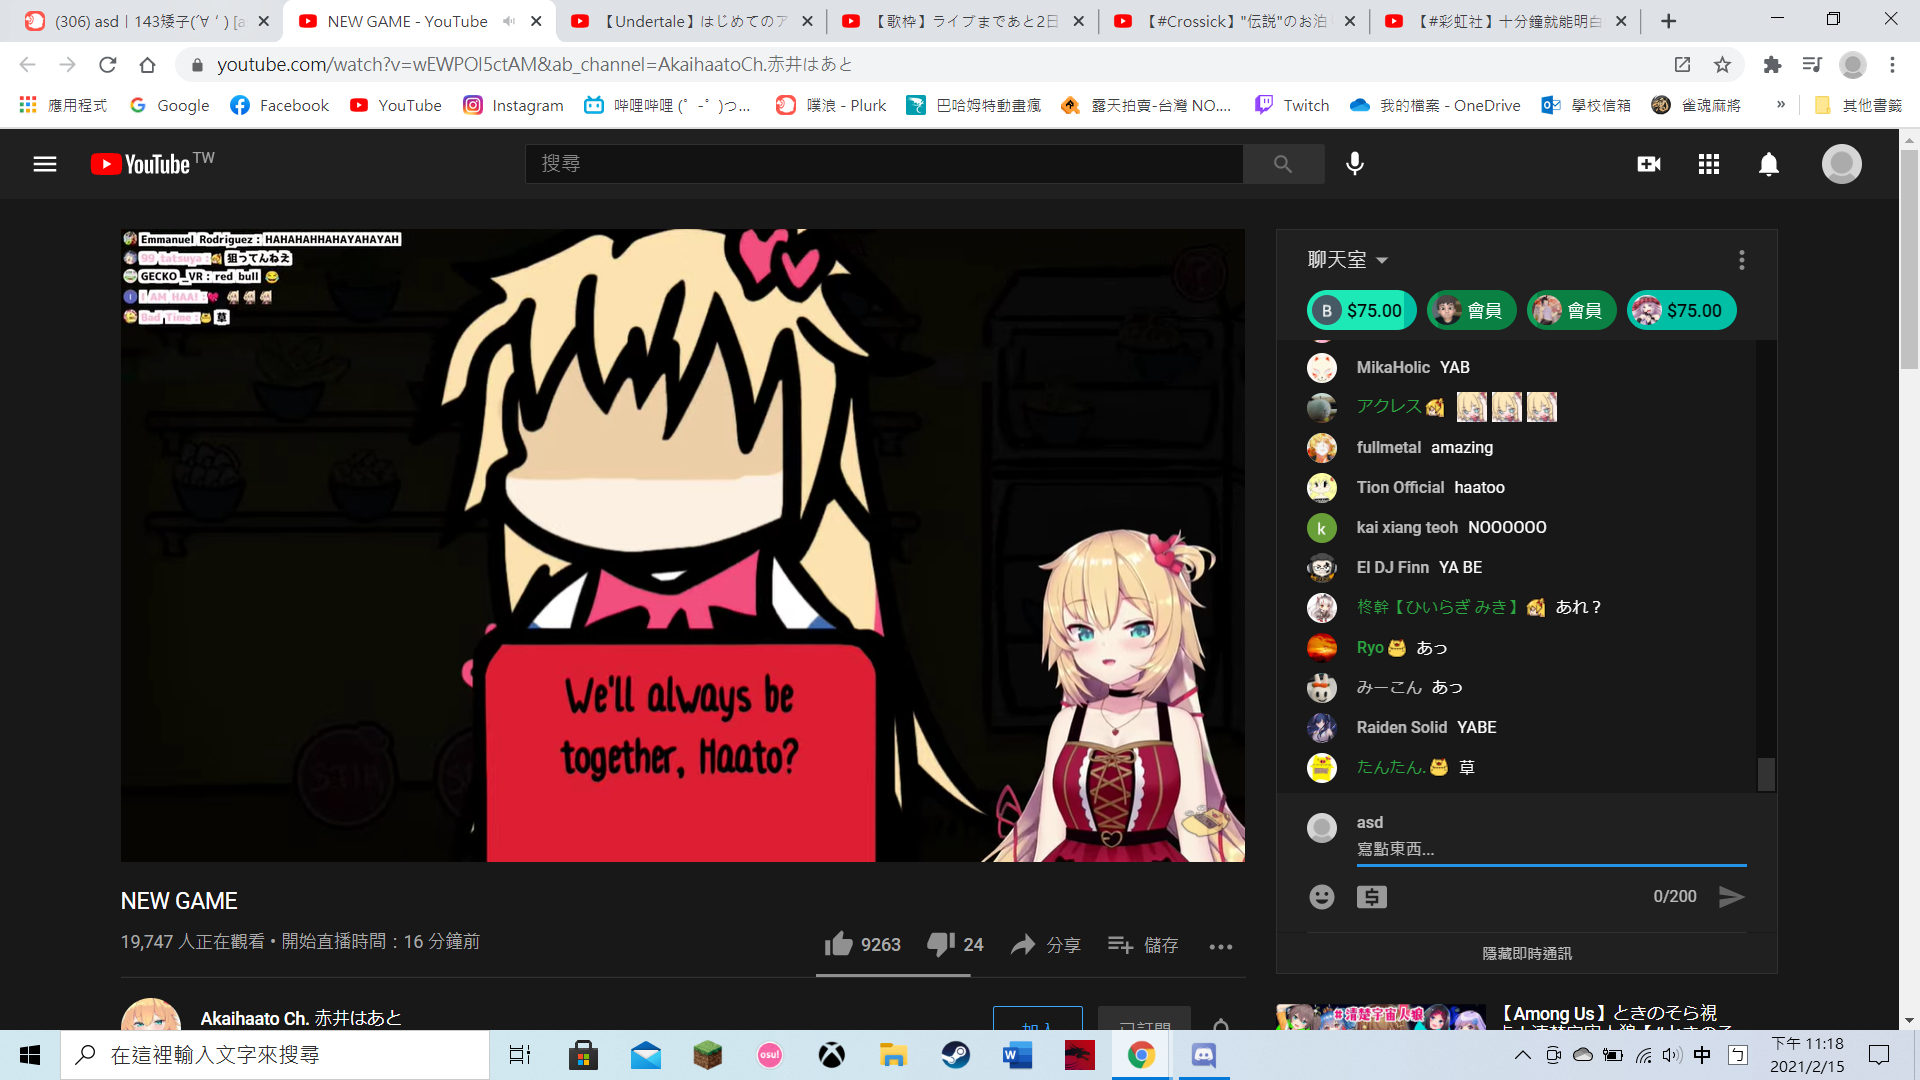Open the 我的檔案 - OneDrive bookmark

(x=1435, y=105)
